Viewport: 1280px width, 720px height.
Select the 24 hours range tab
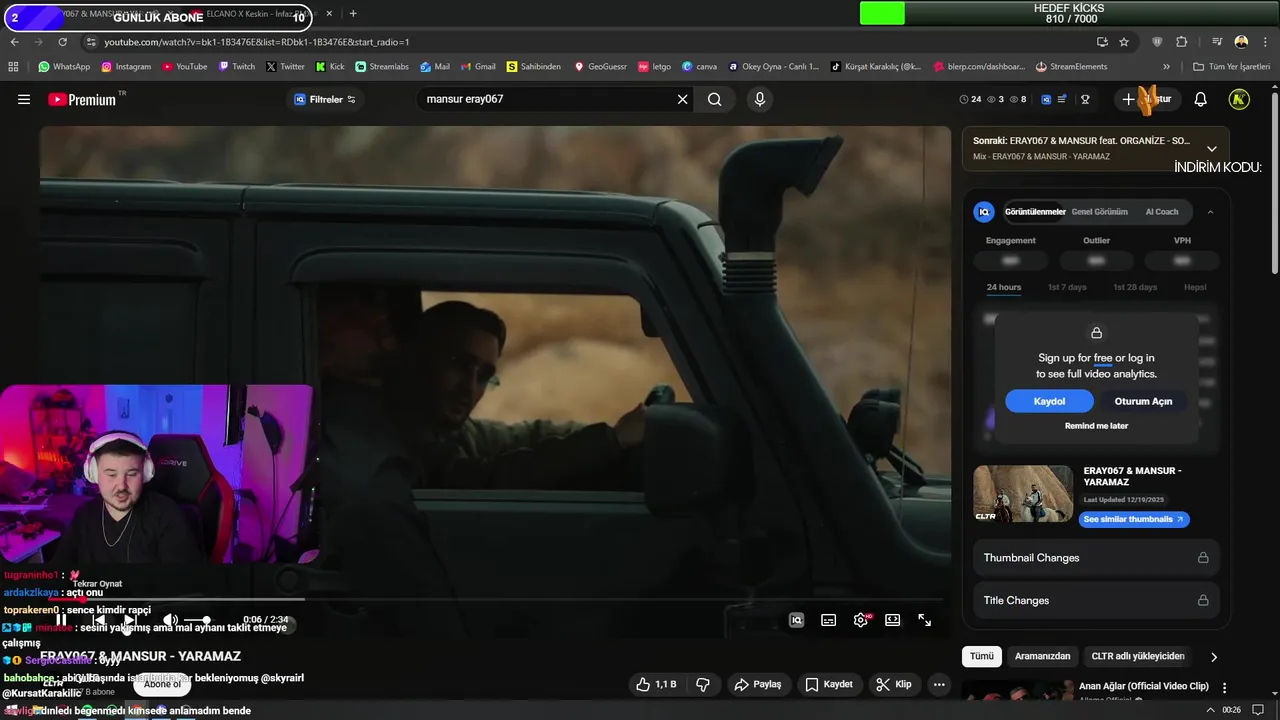(x=1004, y=287)
